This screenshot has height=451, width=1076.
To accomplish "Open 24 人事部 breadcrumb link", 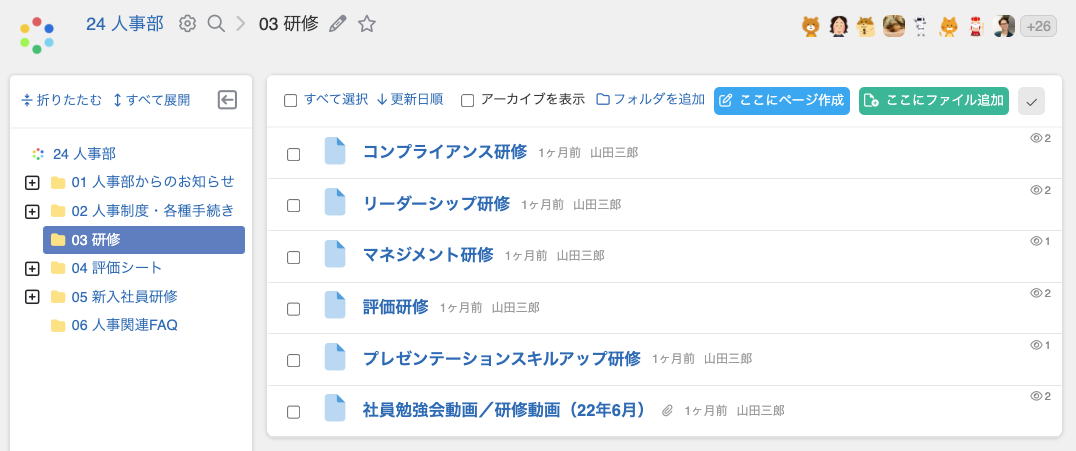I will click(x=125, y=24).
